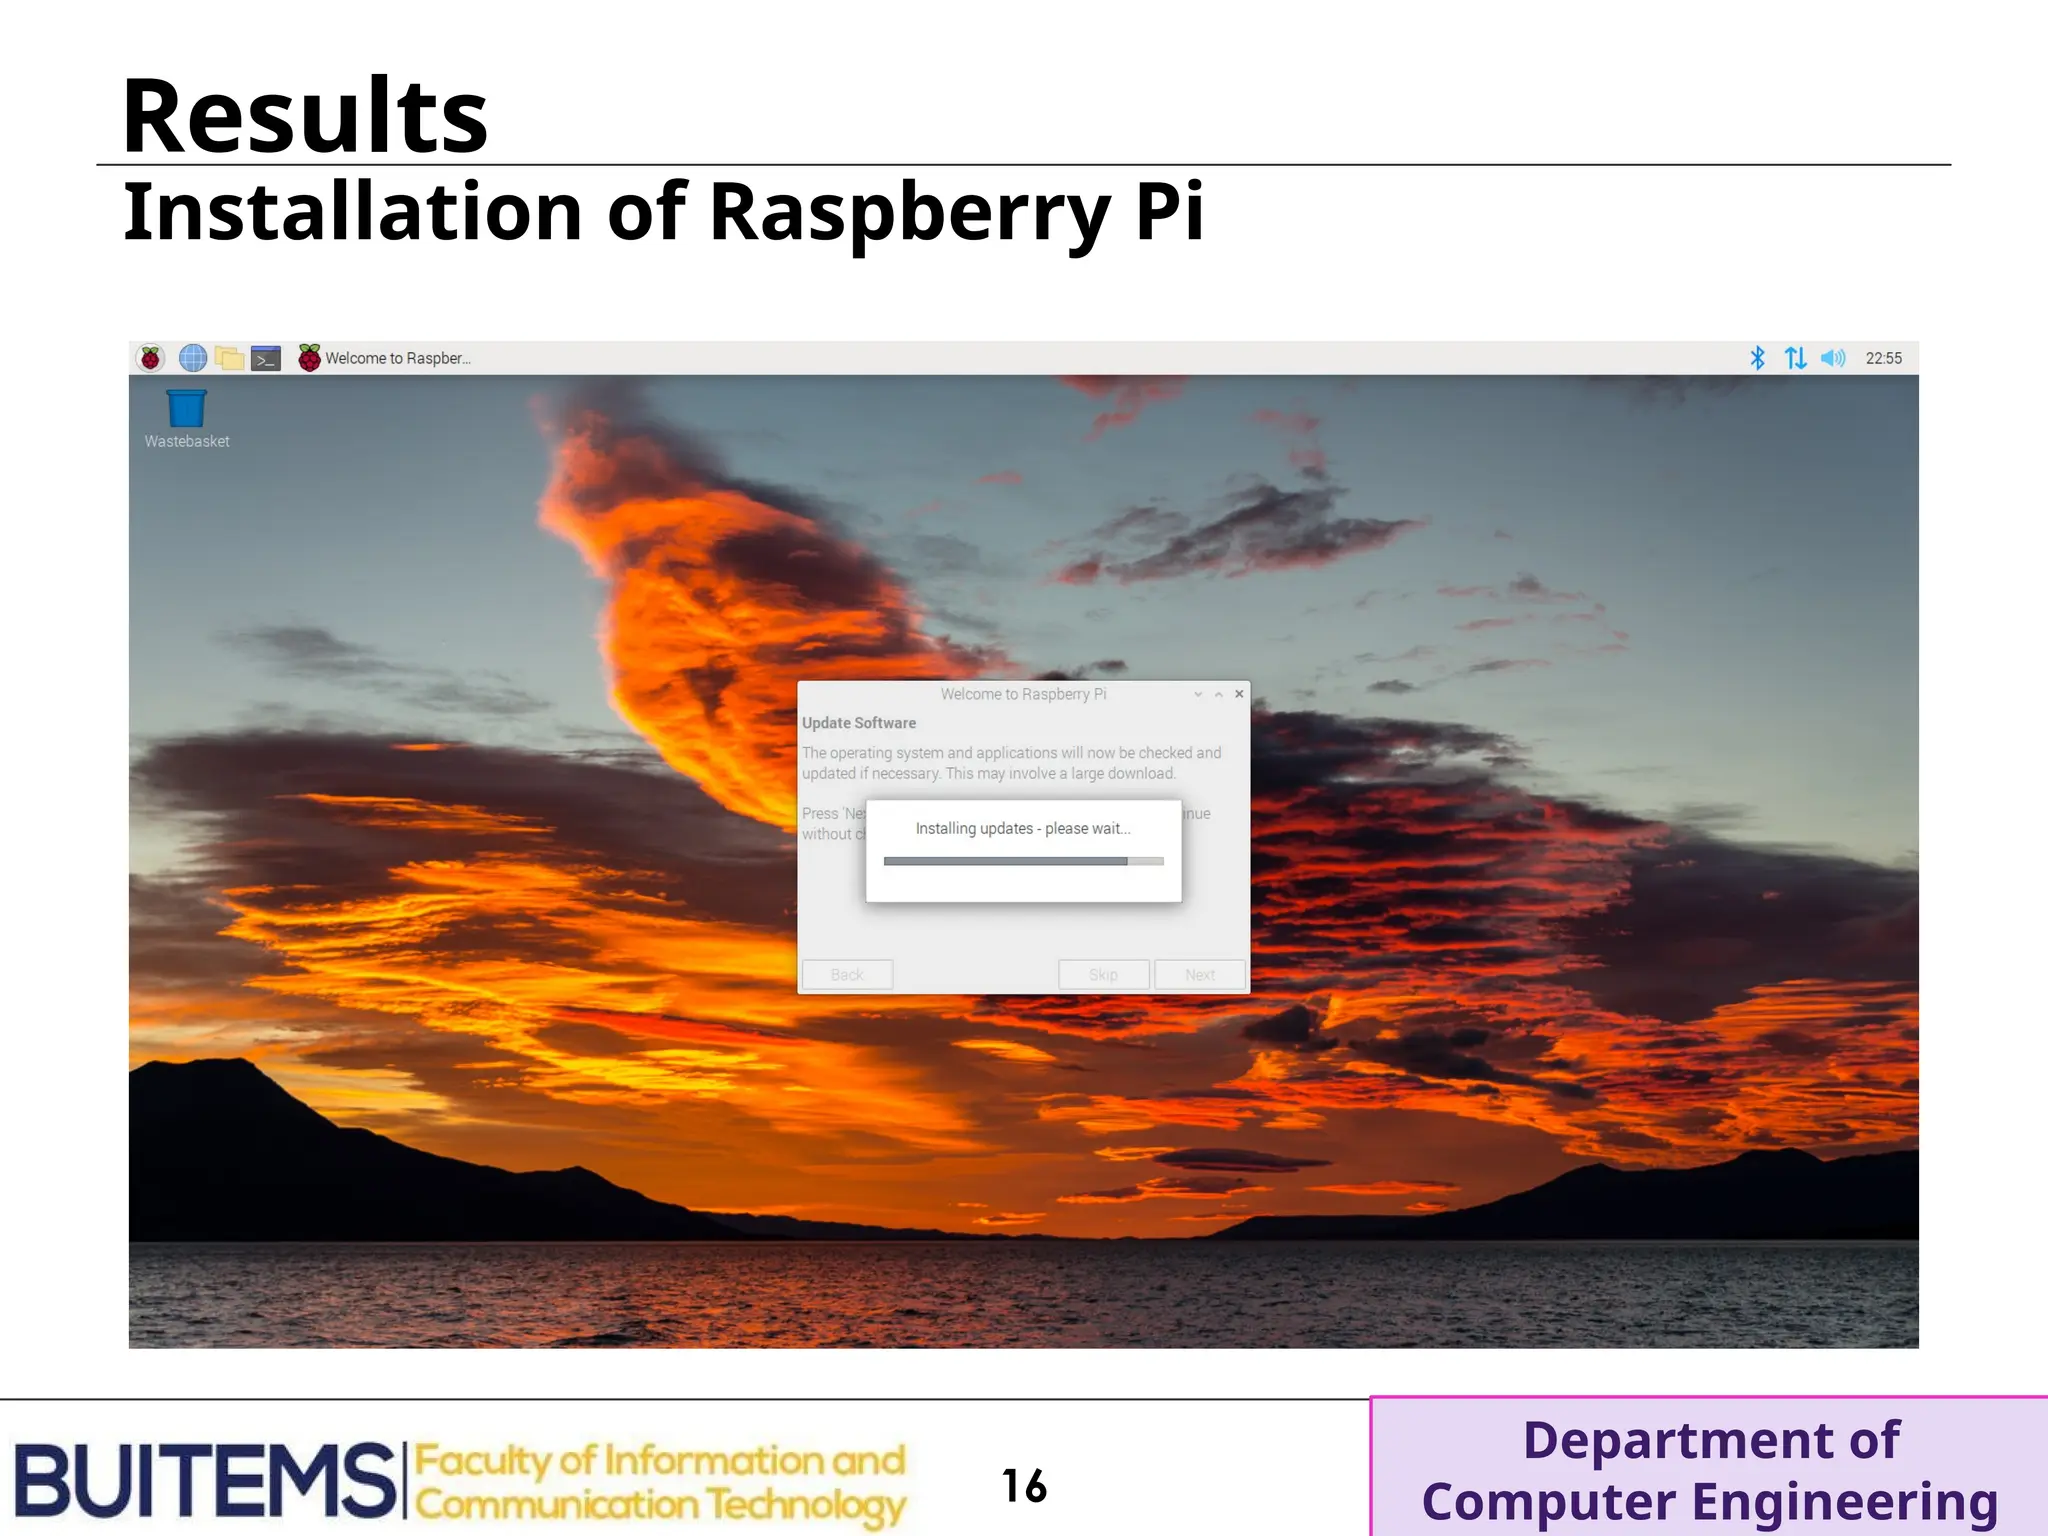Click 'Installing updates - please wait...' text

point(1023,829)
